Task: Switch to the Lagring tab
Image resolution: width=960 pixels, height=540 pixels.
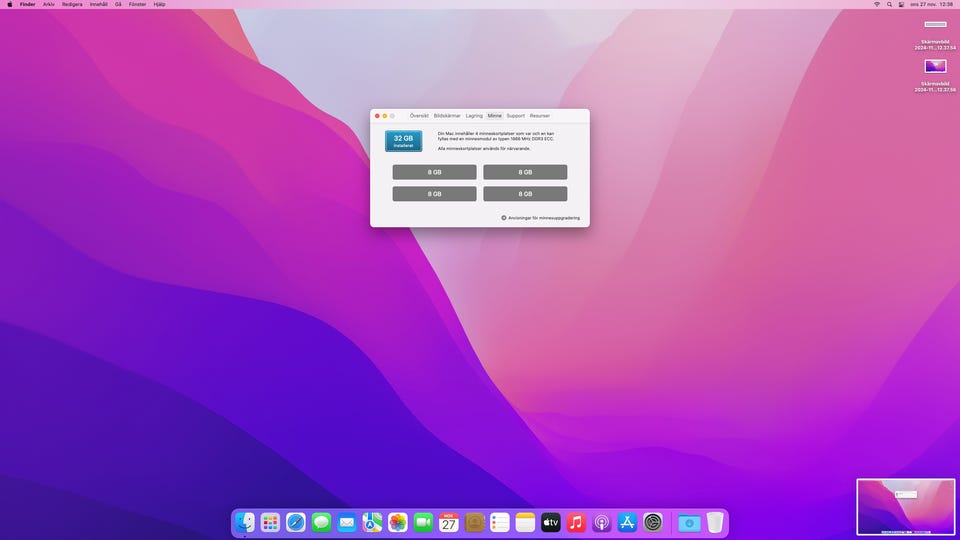Action: coord(474,116)
